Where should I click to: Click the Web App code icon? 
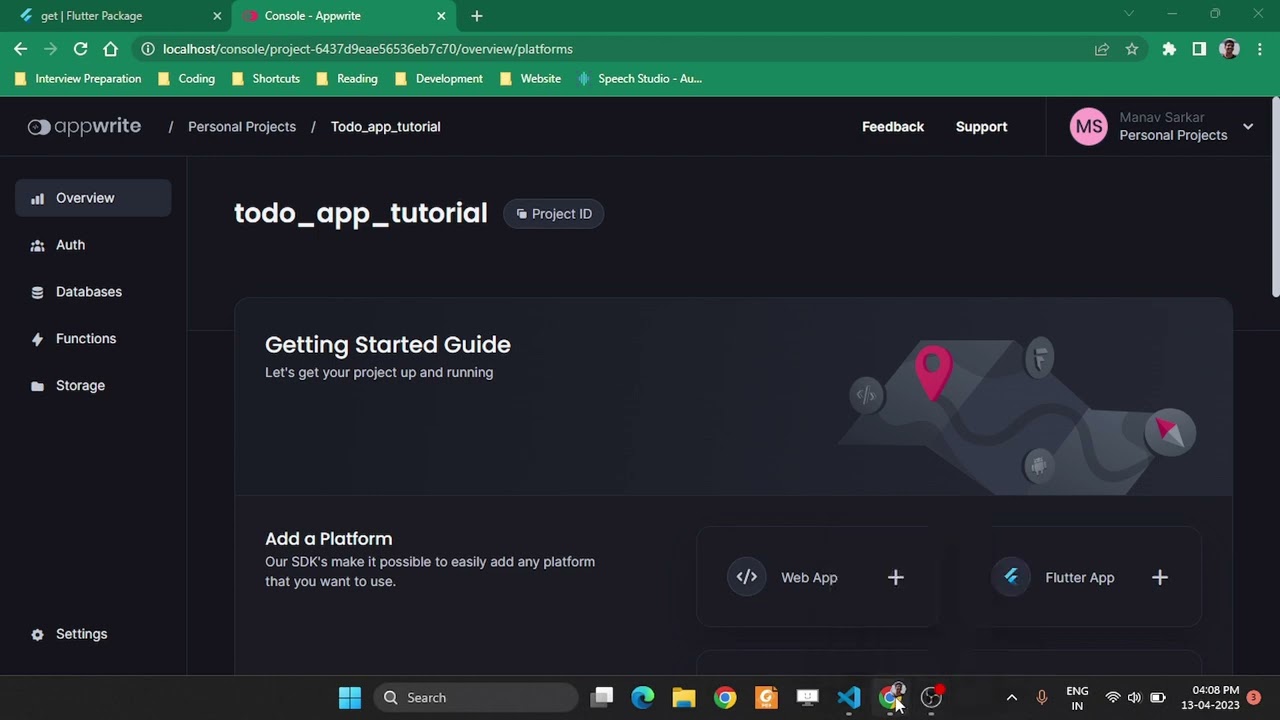pos(747,577)
